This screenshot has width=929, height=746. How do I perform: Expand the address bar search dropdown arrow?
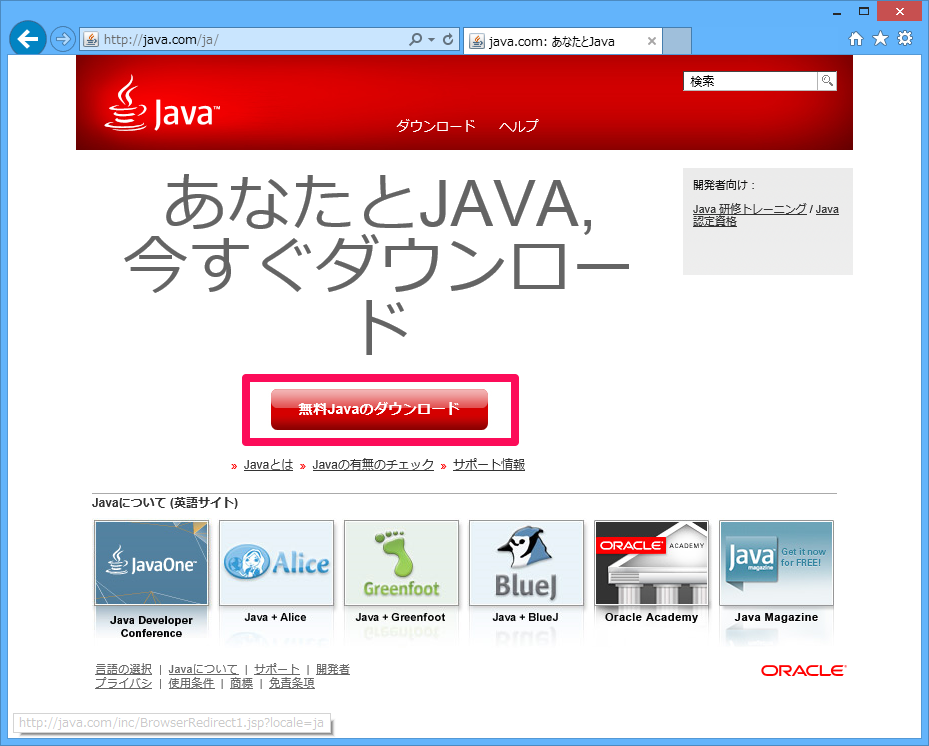tap(431, 40)
